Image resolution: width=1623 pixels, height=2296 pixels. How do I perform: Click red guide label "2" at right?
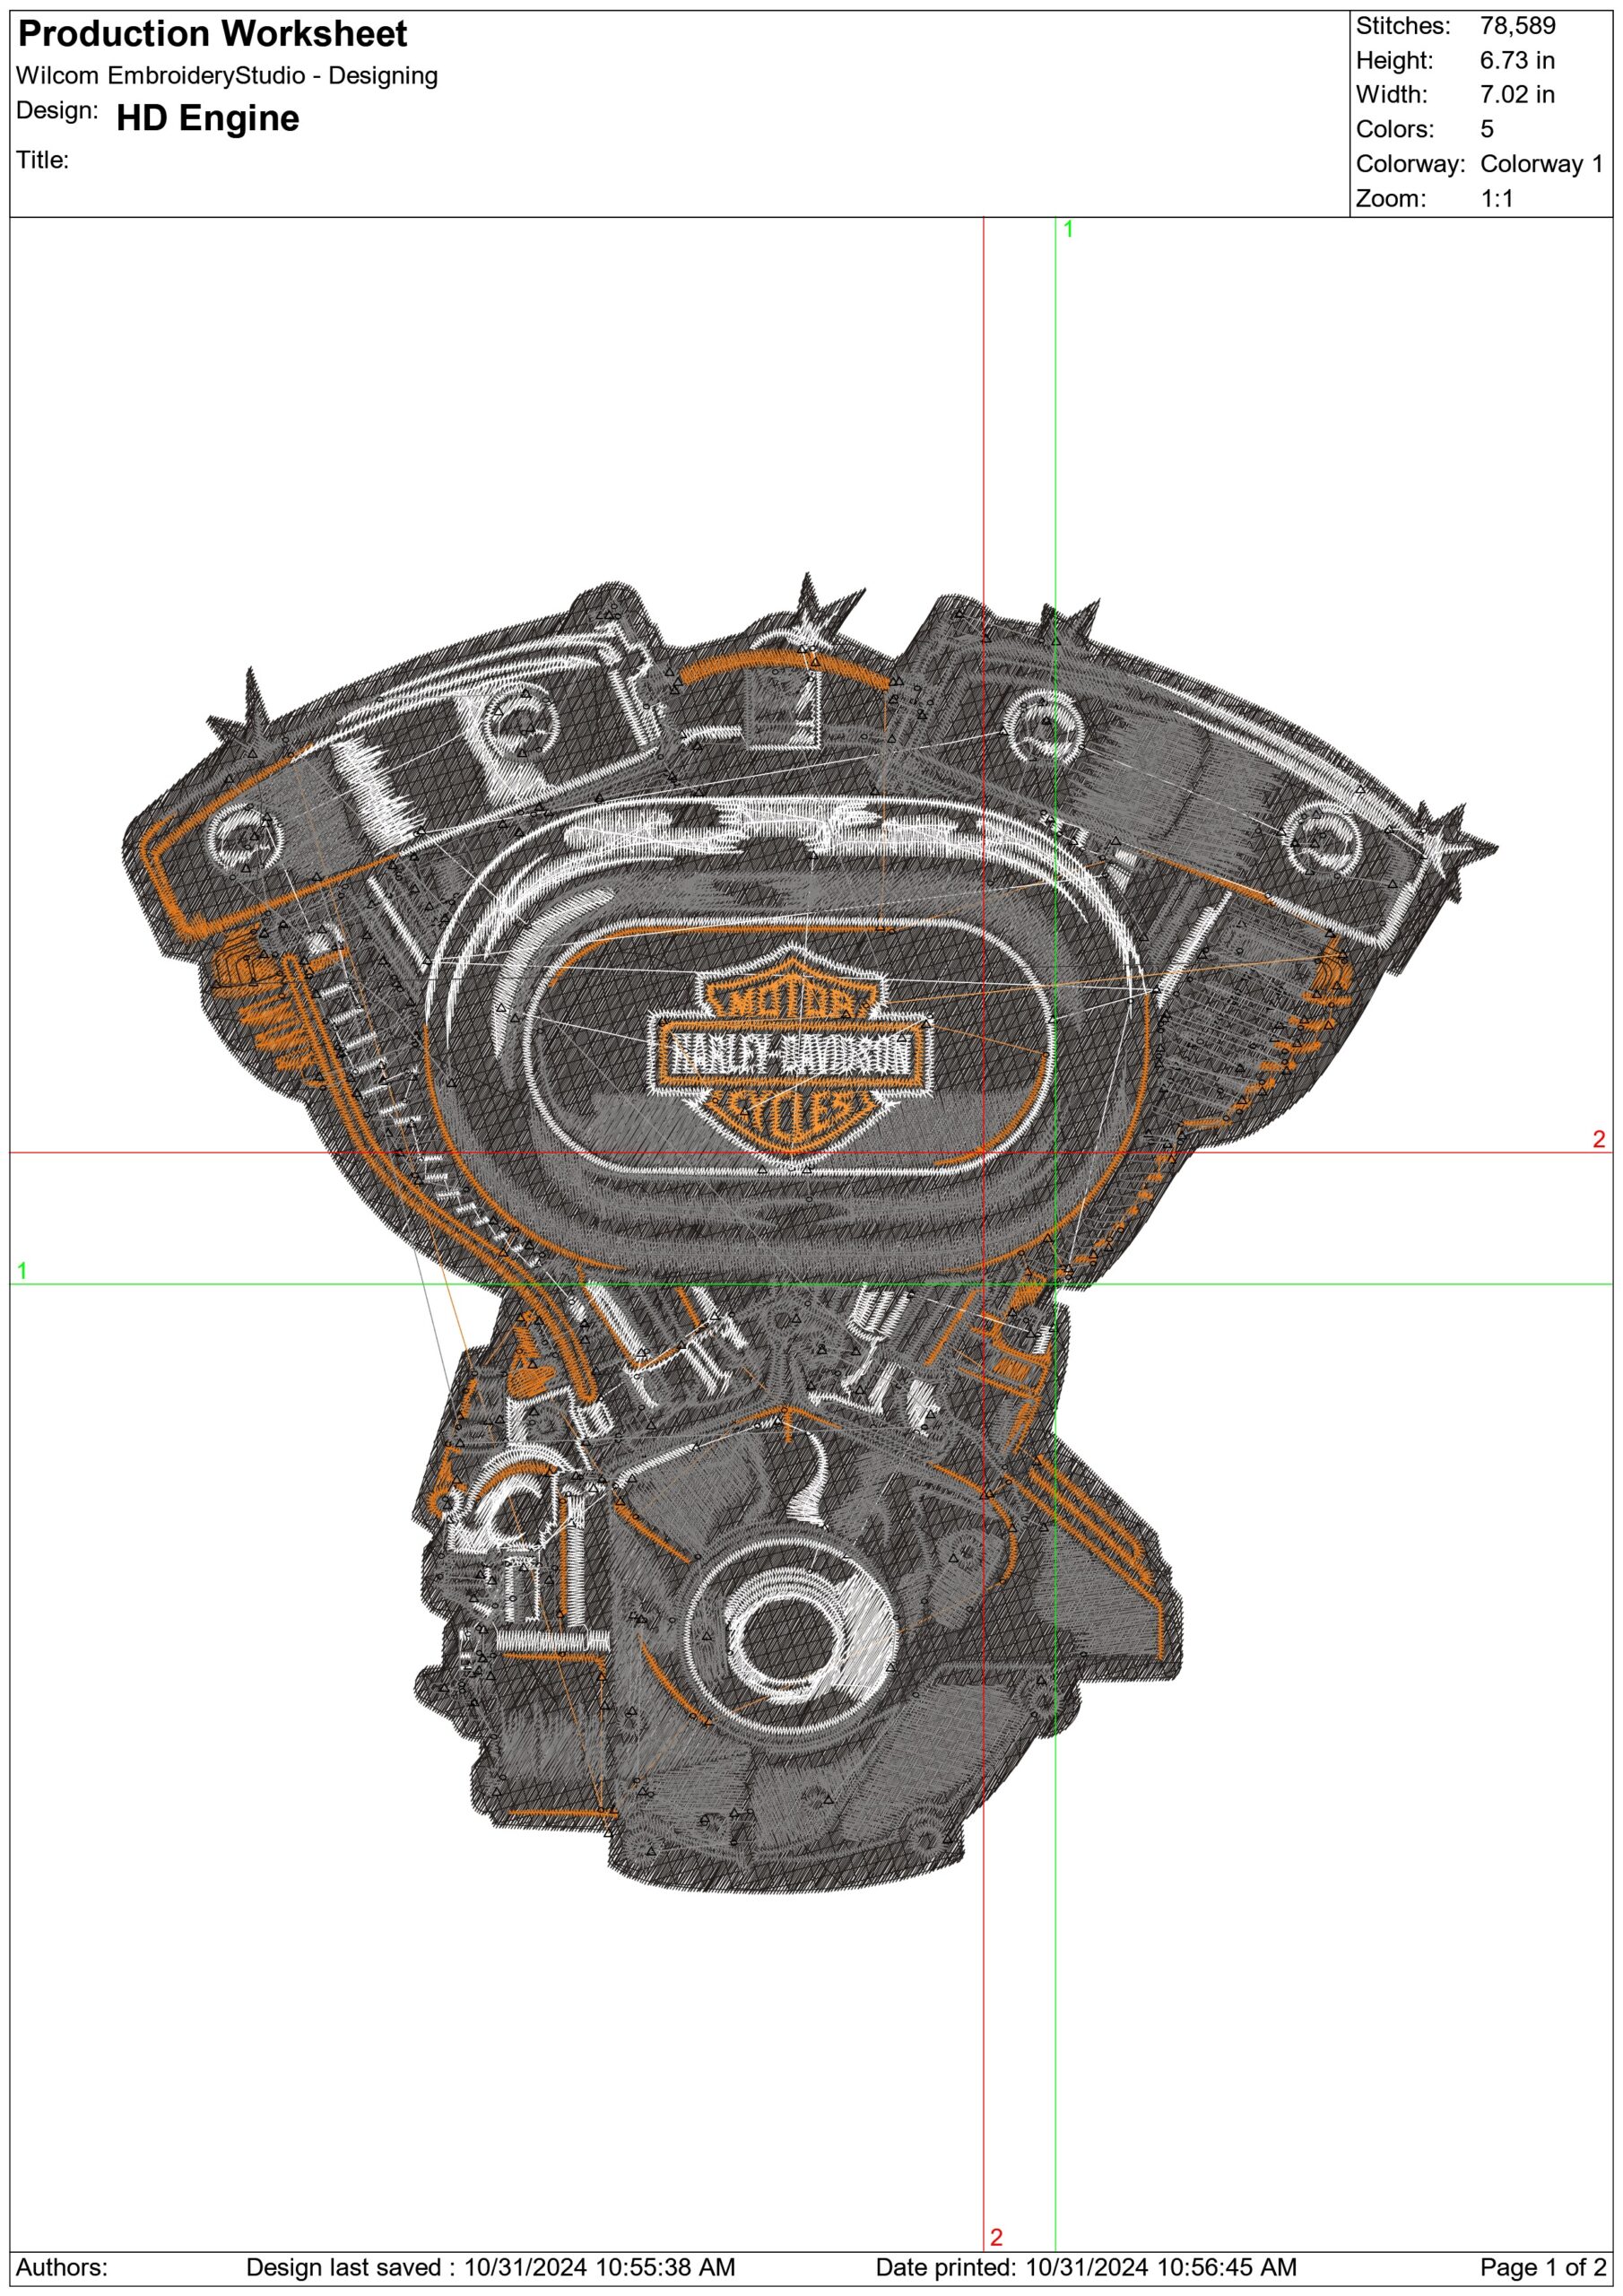point(1598,1139)
